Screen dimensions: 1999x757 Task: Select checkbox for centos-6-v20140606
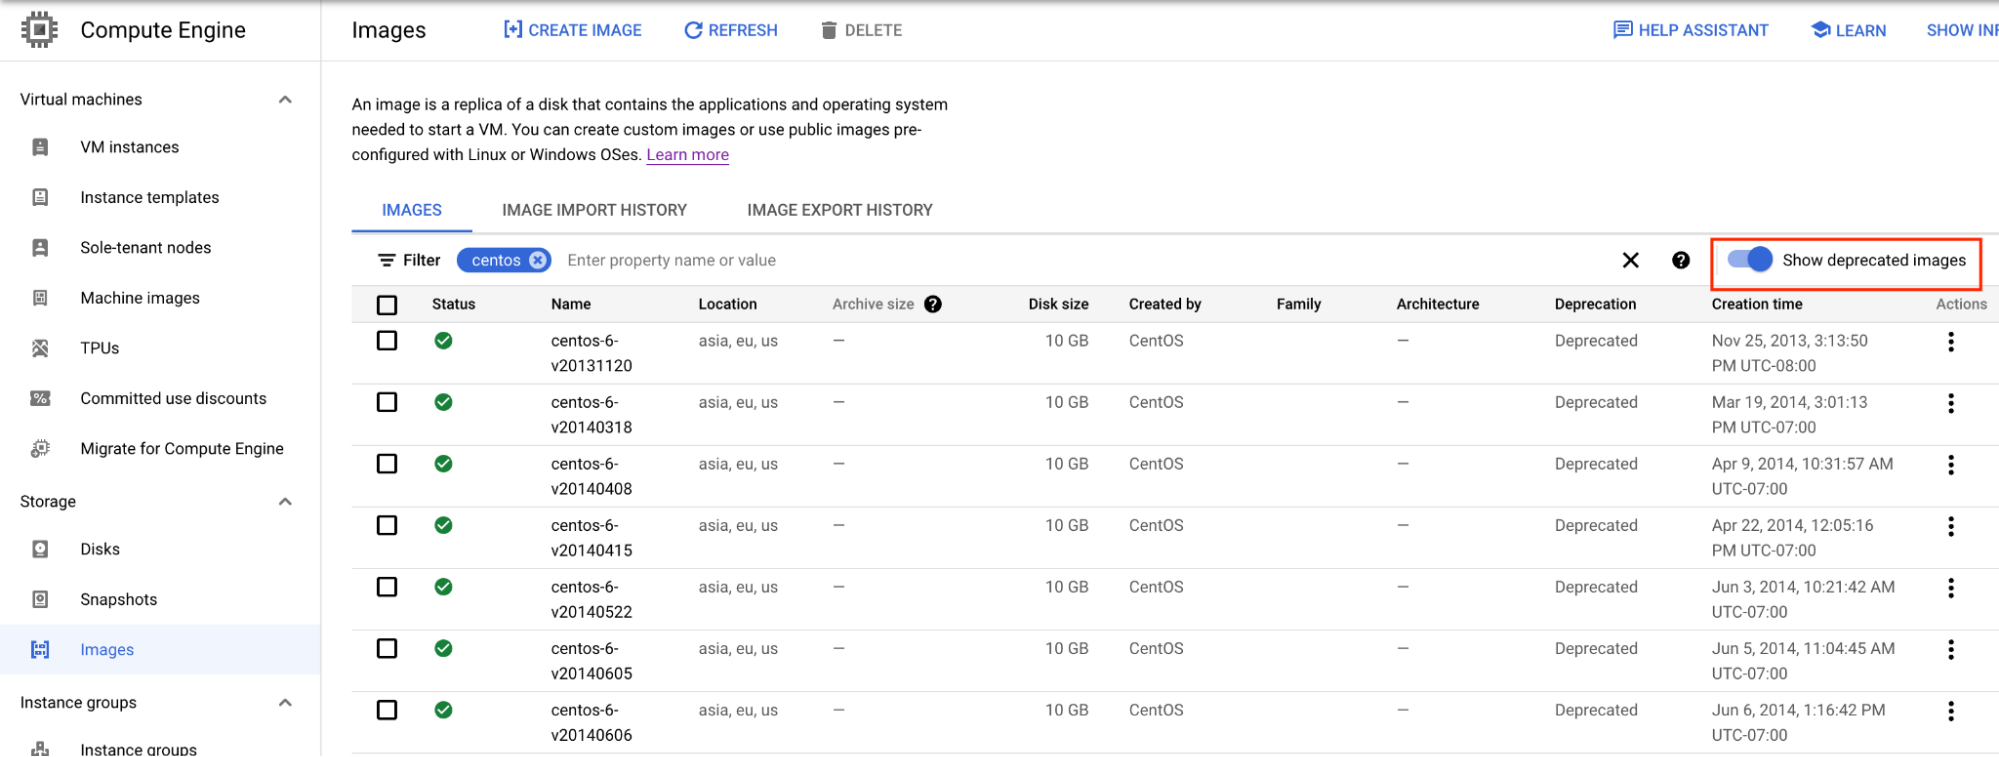pyautogui.click(x=387, y=710)
